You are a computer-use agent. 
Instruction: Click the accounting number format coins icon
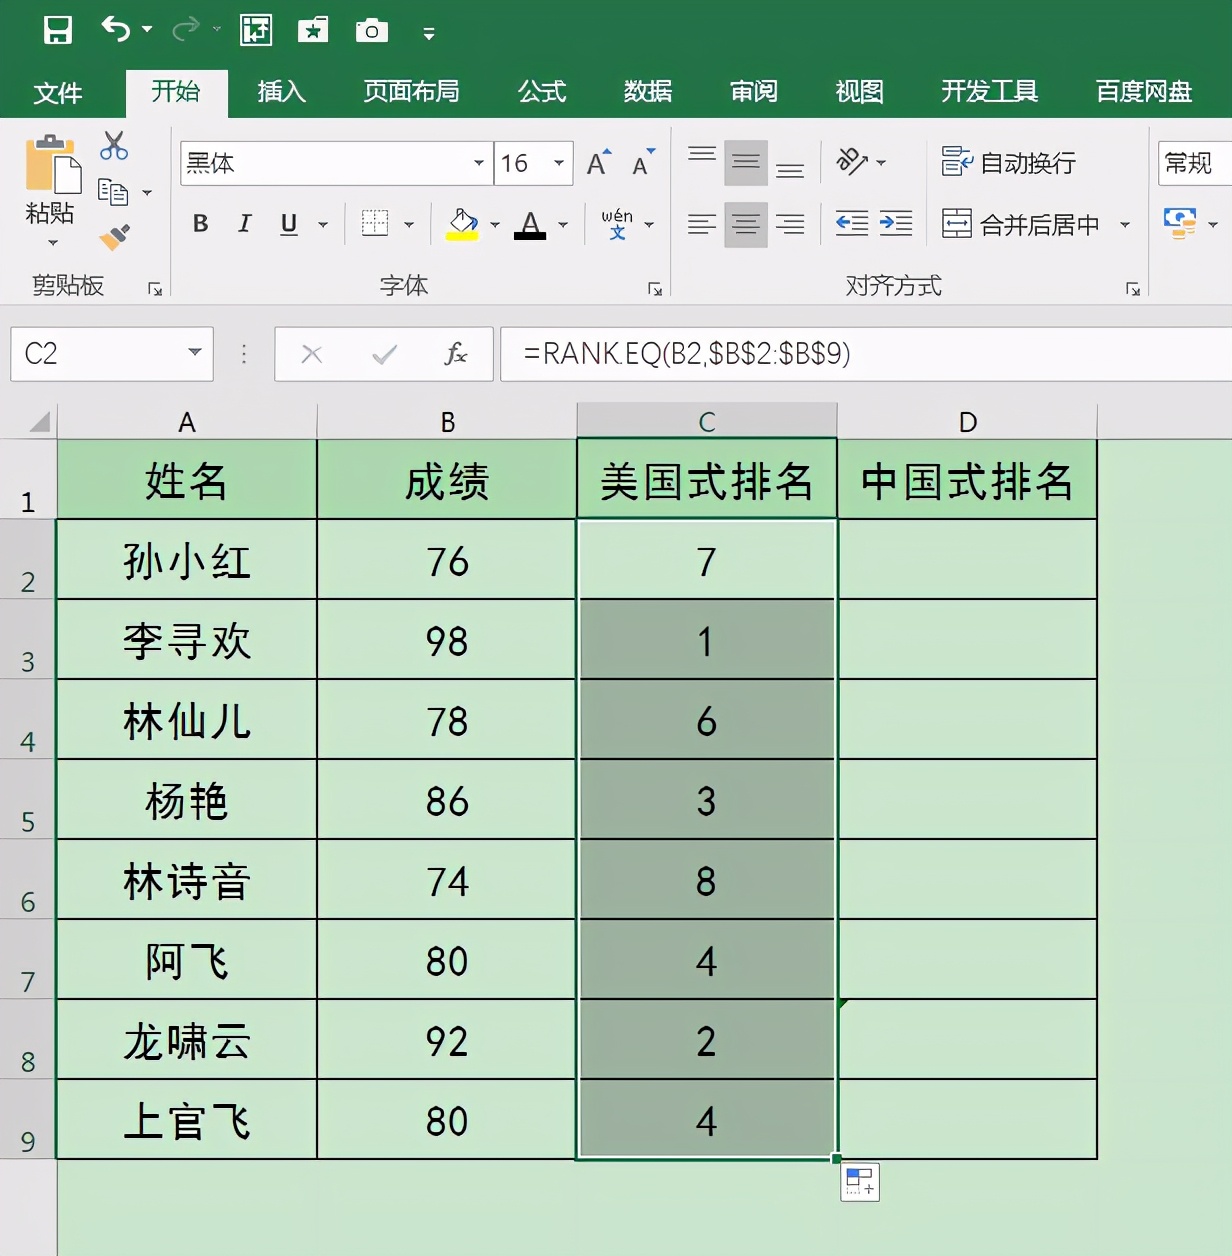coord(1180,223)
